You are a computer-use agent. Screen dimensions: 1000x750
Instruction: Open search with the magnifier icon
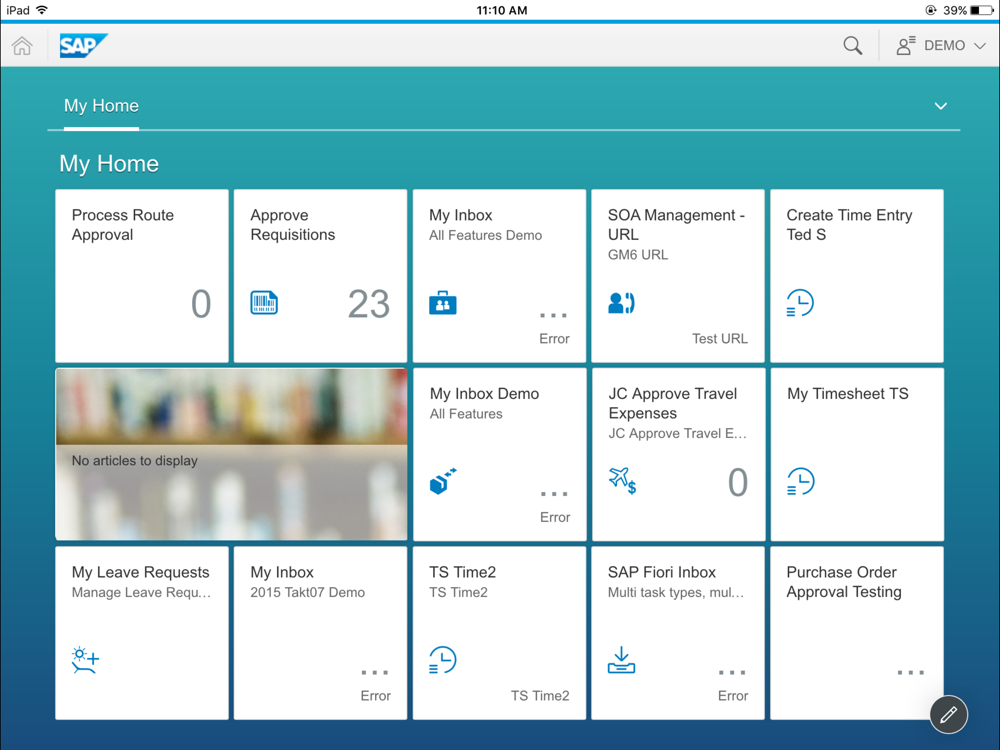coord(852,46)
